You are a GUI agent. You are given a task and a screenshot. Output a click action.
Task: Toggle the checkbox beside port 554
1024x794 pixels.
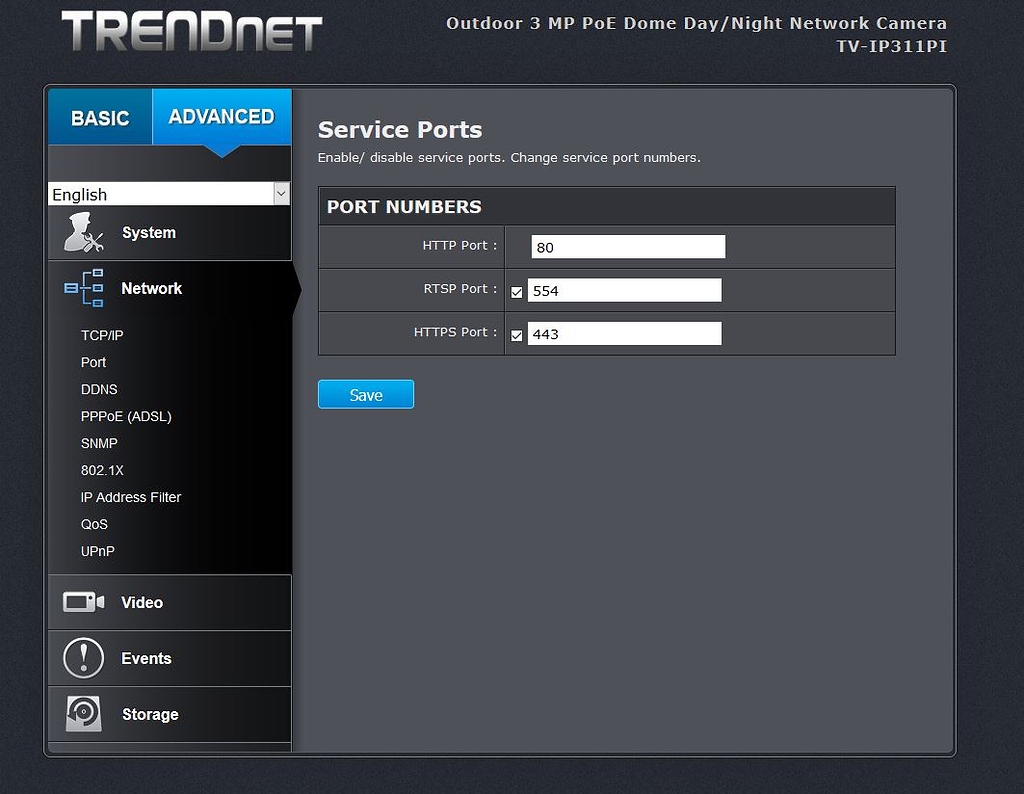[517, 292]
